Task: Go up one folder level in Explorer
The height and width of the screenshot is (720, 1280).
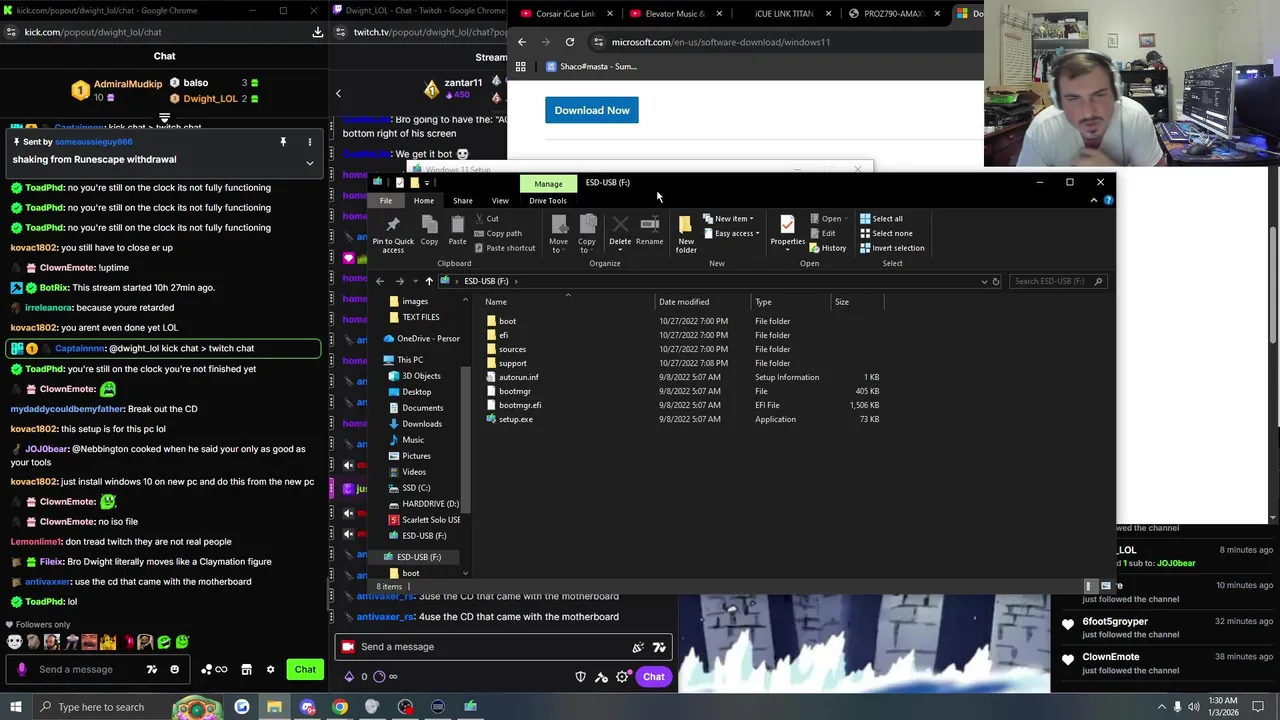Action: coord(429,281)
